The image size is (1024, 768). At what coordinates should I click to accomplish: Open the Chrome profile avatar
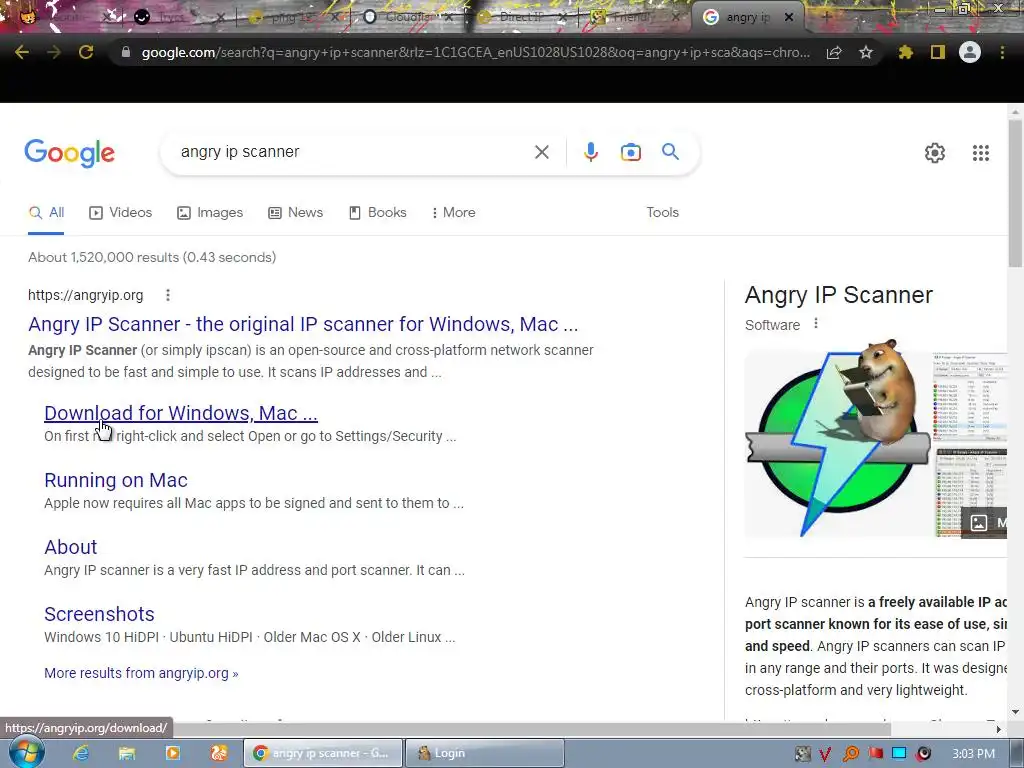(970, 52)
